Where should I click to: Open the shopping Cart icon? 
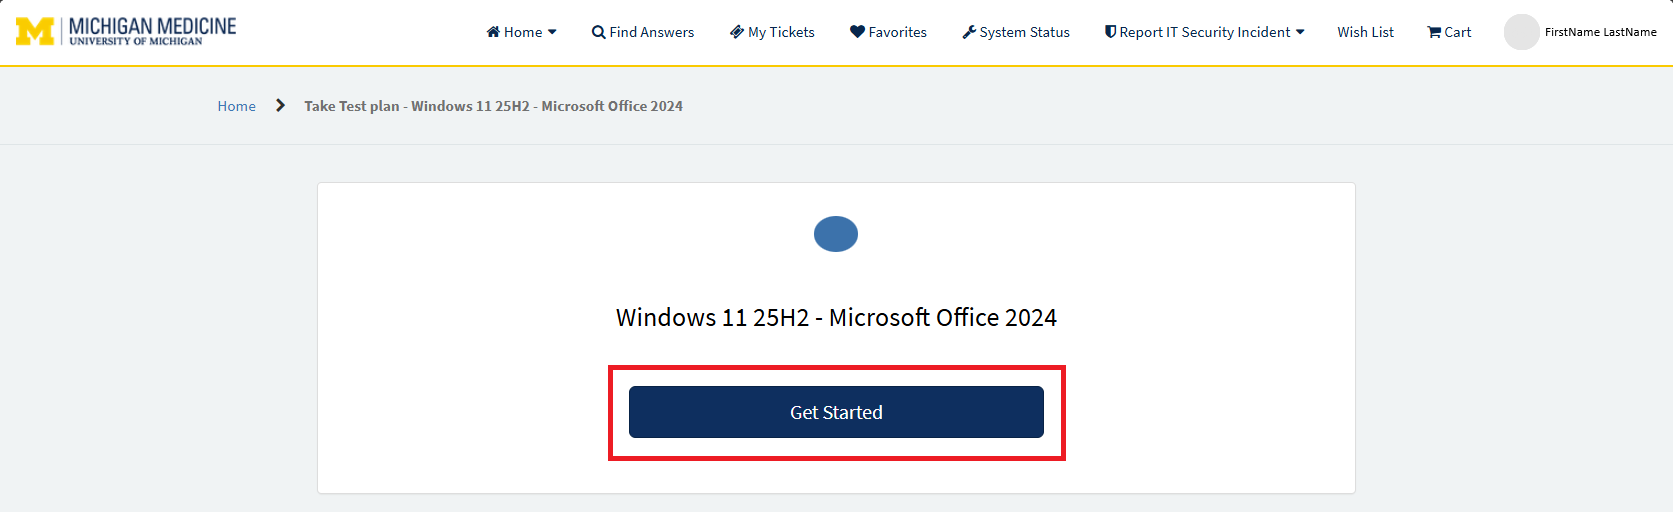[1434, 32]
